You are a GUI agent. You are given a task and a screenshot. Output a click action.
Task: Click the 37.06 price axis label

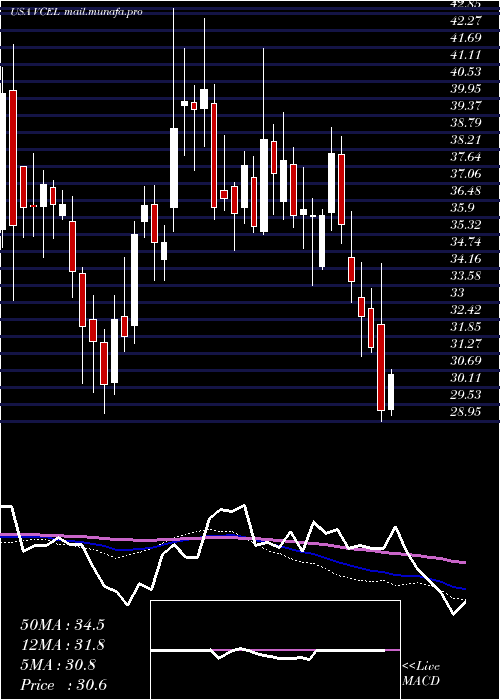466,174
